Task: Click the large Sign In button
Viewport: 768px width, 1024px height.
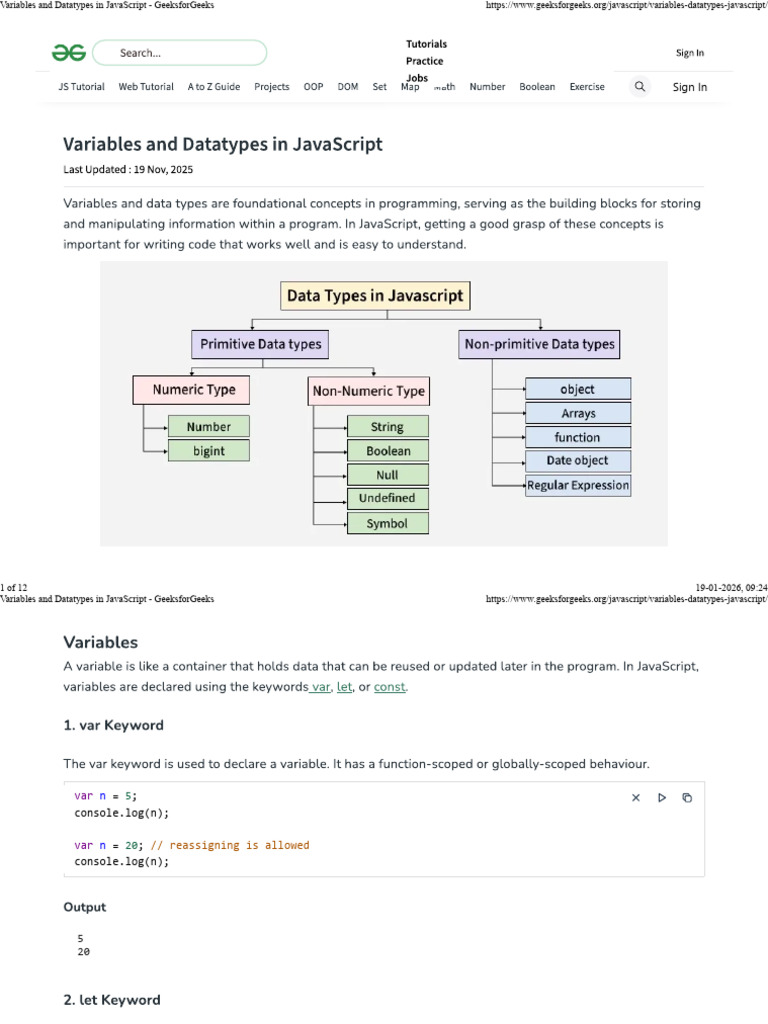Action: tap(690, 87)
